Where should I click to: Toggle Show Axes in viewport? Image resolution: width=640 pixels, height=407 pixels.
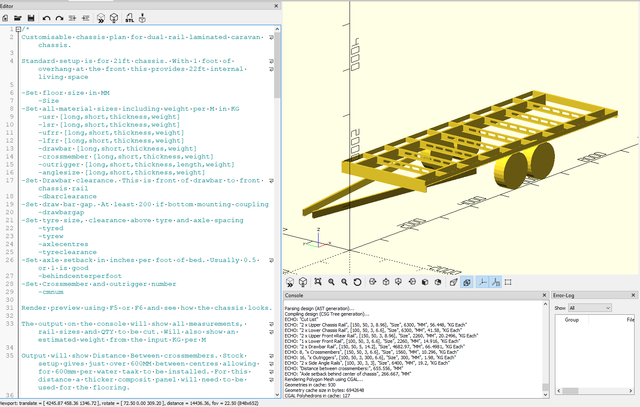482,282
